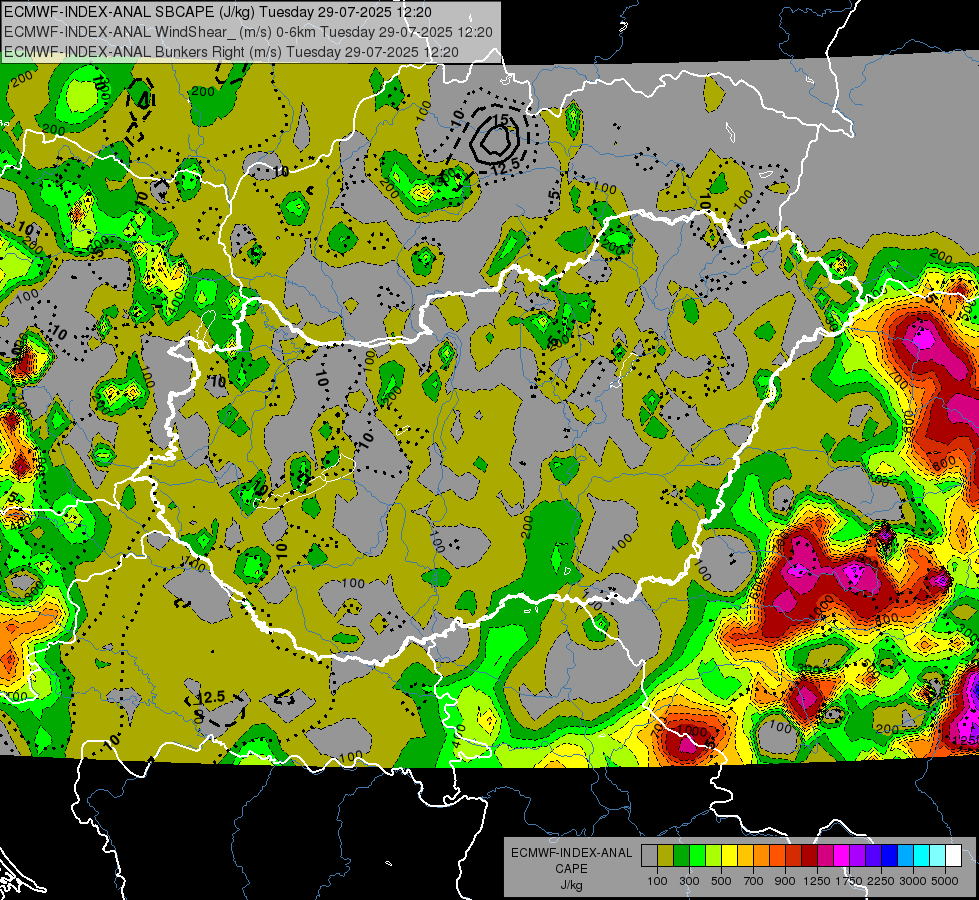Select the bright green legend swatch
979x900 pixels.
[x=697, y=856]
